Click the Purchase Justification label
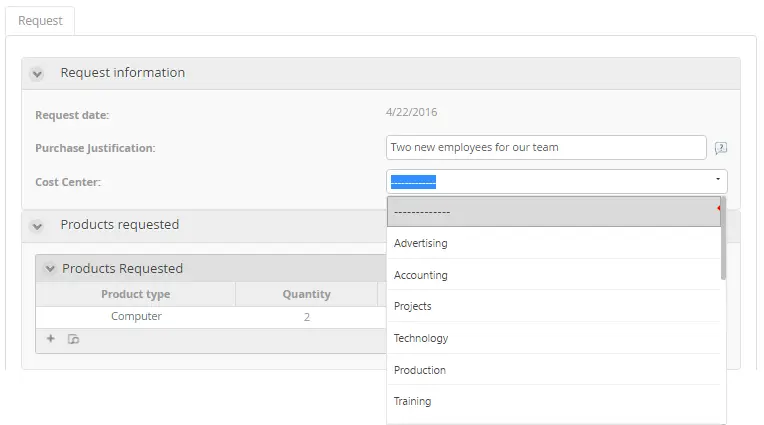The height and width of the screenshot is (425, 764). 95,148
